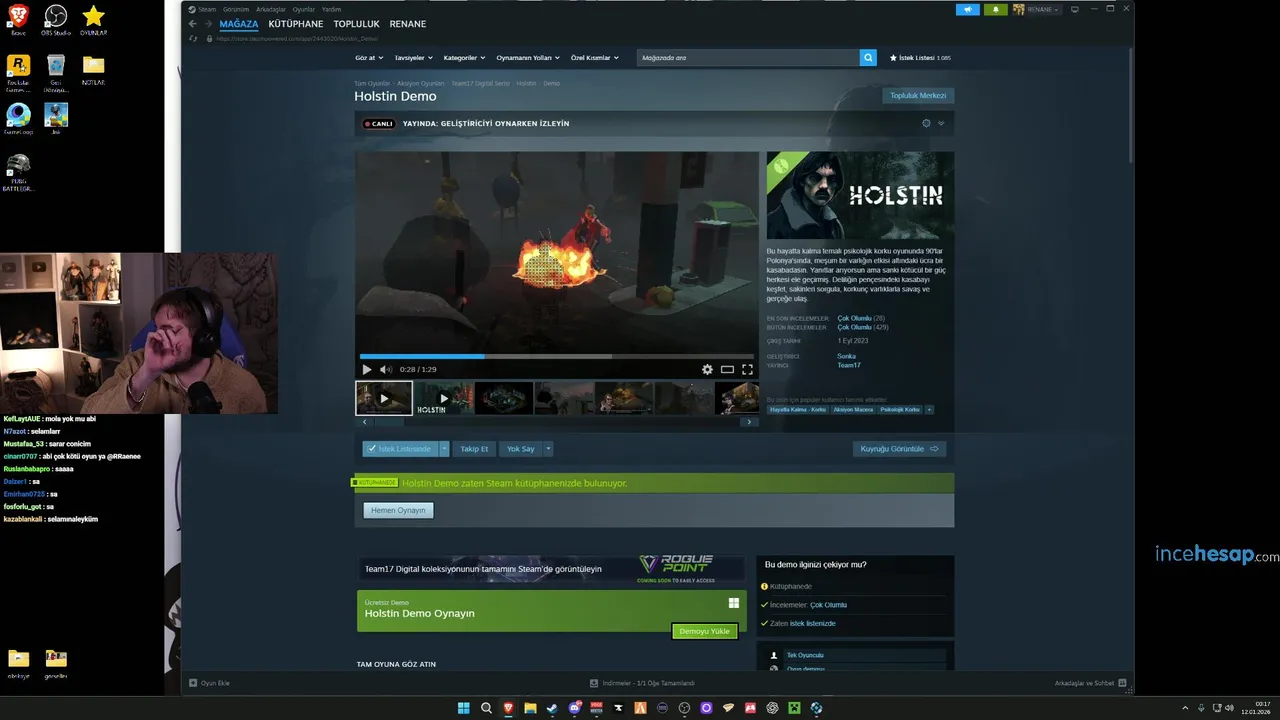Viewport: 1280px width, 720px height.
Task: Open the İstek Listesi link
Action: click(920, 58)
